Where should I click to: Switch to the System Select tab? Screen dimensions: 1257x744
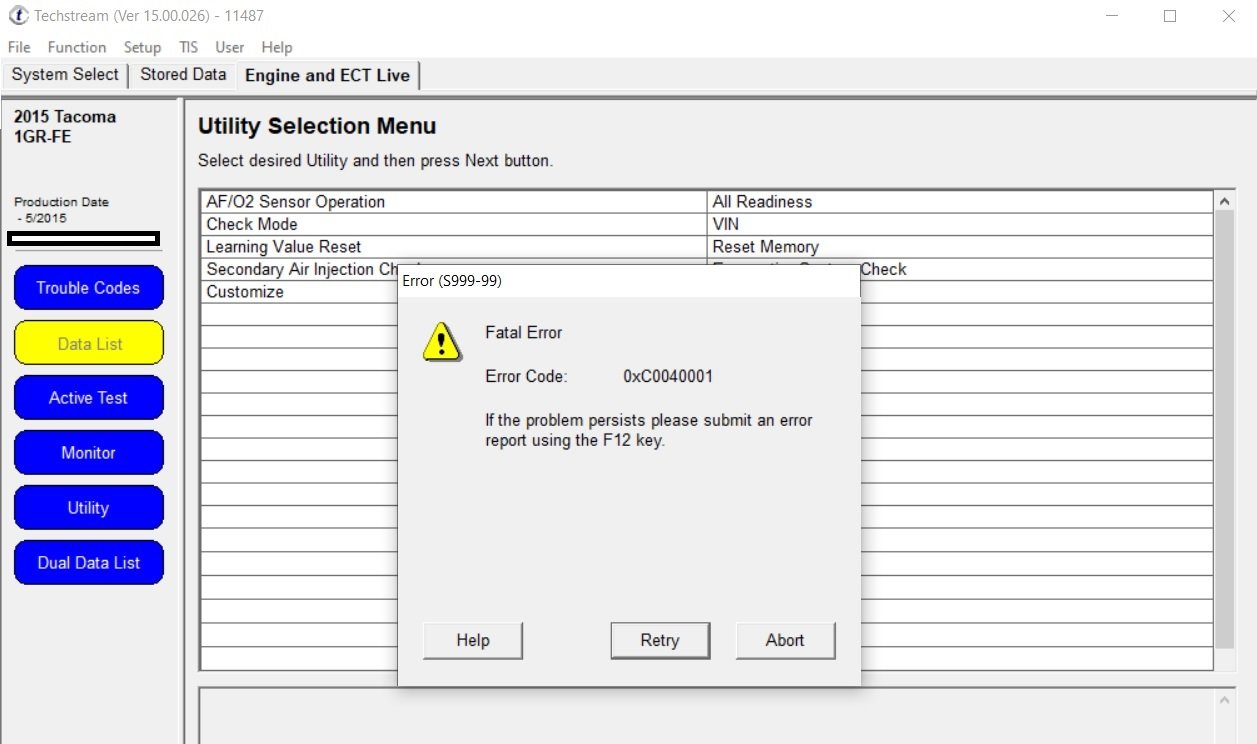pos(65,75)
